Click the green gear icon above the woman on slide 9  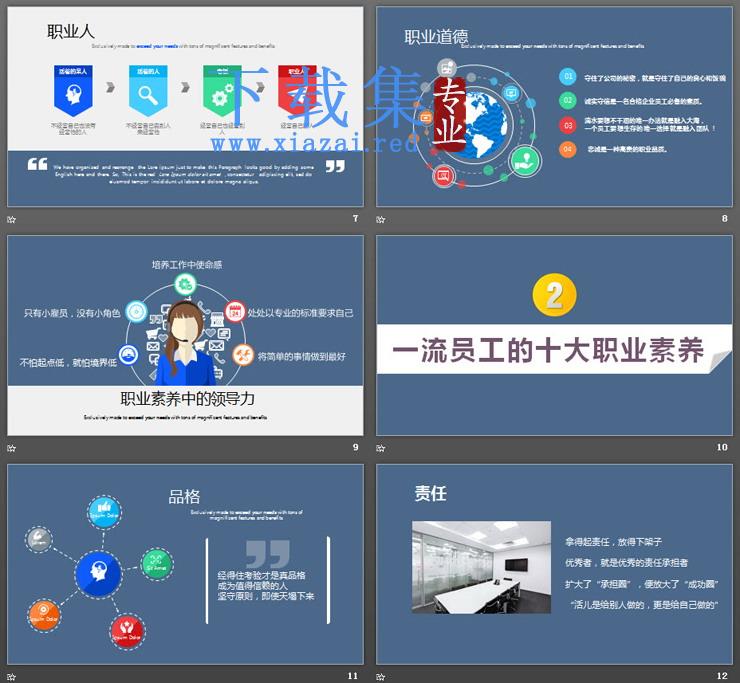(185, 284)
